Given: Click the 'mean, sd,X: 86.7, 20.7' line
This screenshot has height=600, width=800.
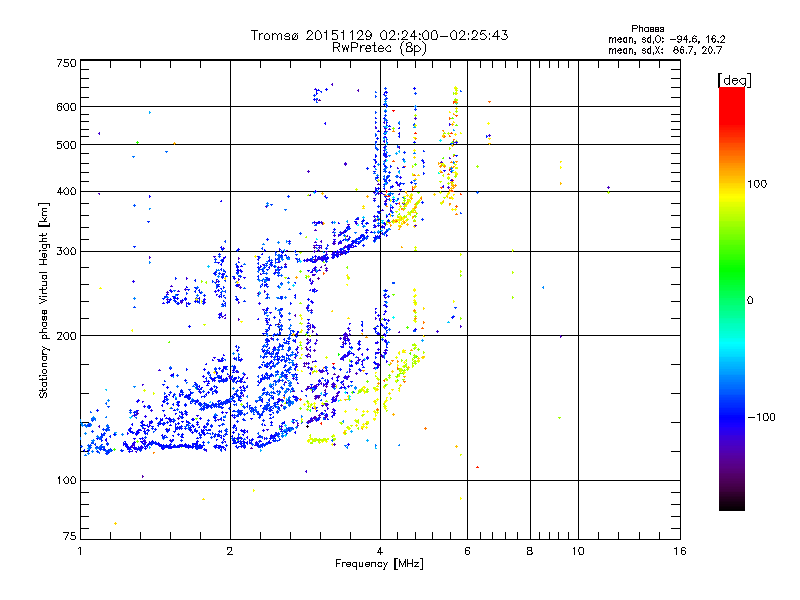Looking at the screenshot, I should (x=665, y=50).
